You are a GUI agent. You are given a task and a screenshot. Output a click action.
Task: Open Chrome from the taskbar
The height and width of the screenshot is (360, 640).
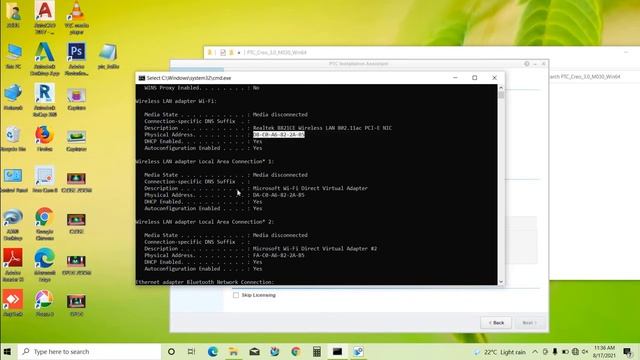click(296, 351)
